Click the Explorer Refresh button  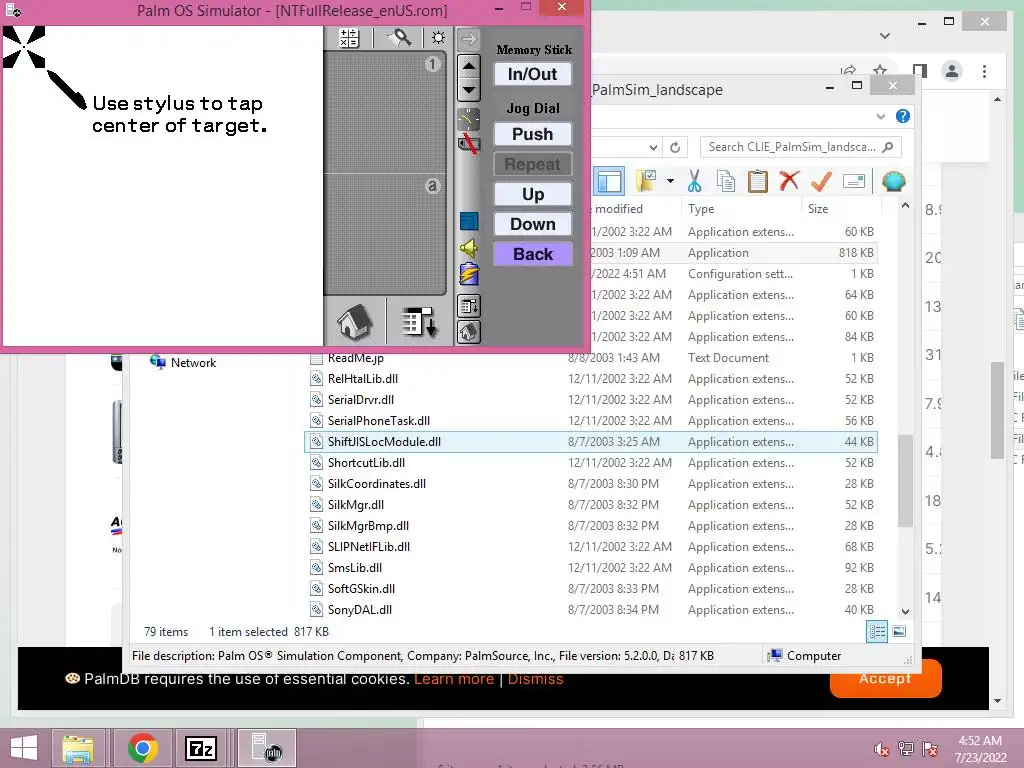[x=675, y=148]
